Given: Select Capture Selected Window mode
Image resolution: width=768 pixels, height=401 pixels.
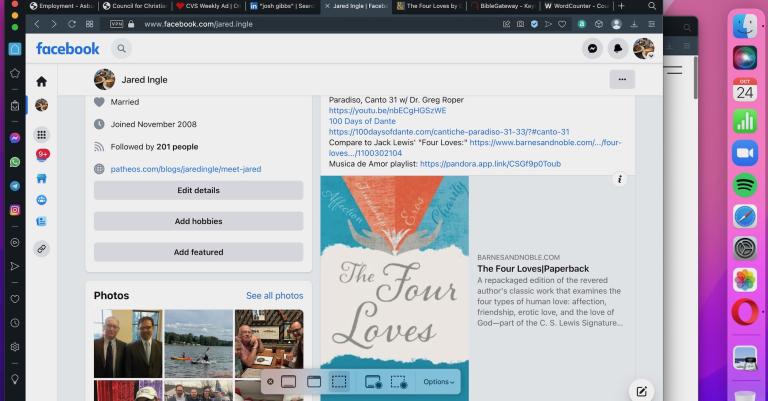Looking at the screenshot, I should coord(314,382).
